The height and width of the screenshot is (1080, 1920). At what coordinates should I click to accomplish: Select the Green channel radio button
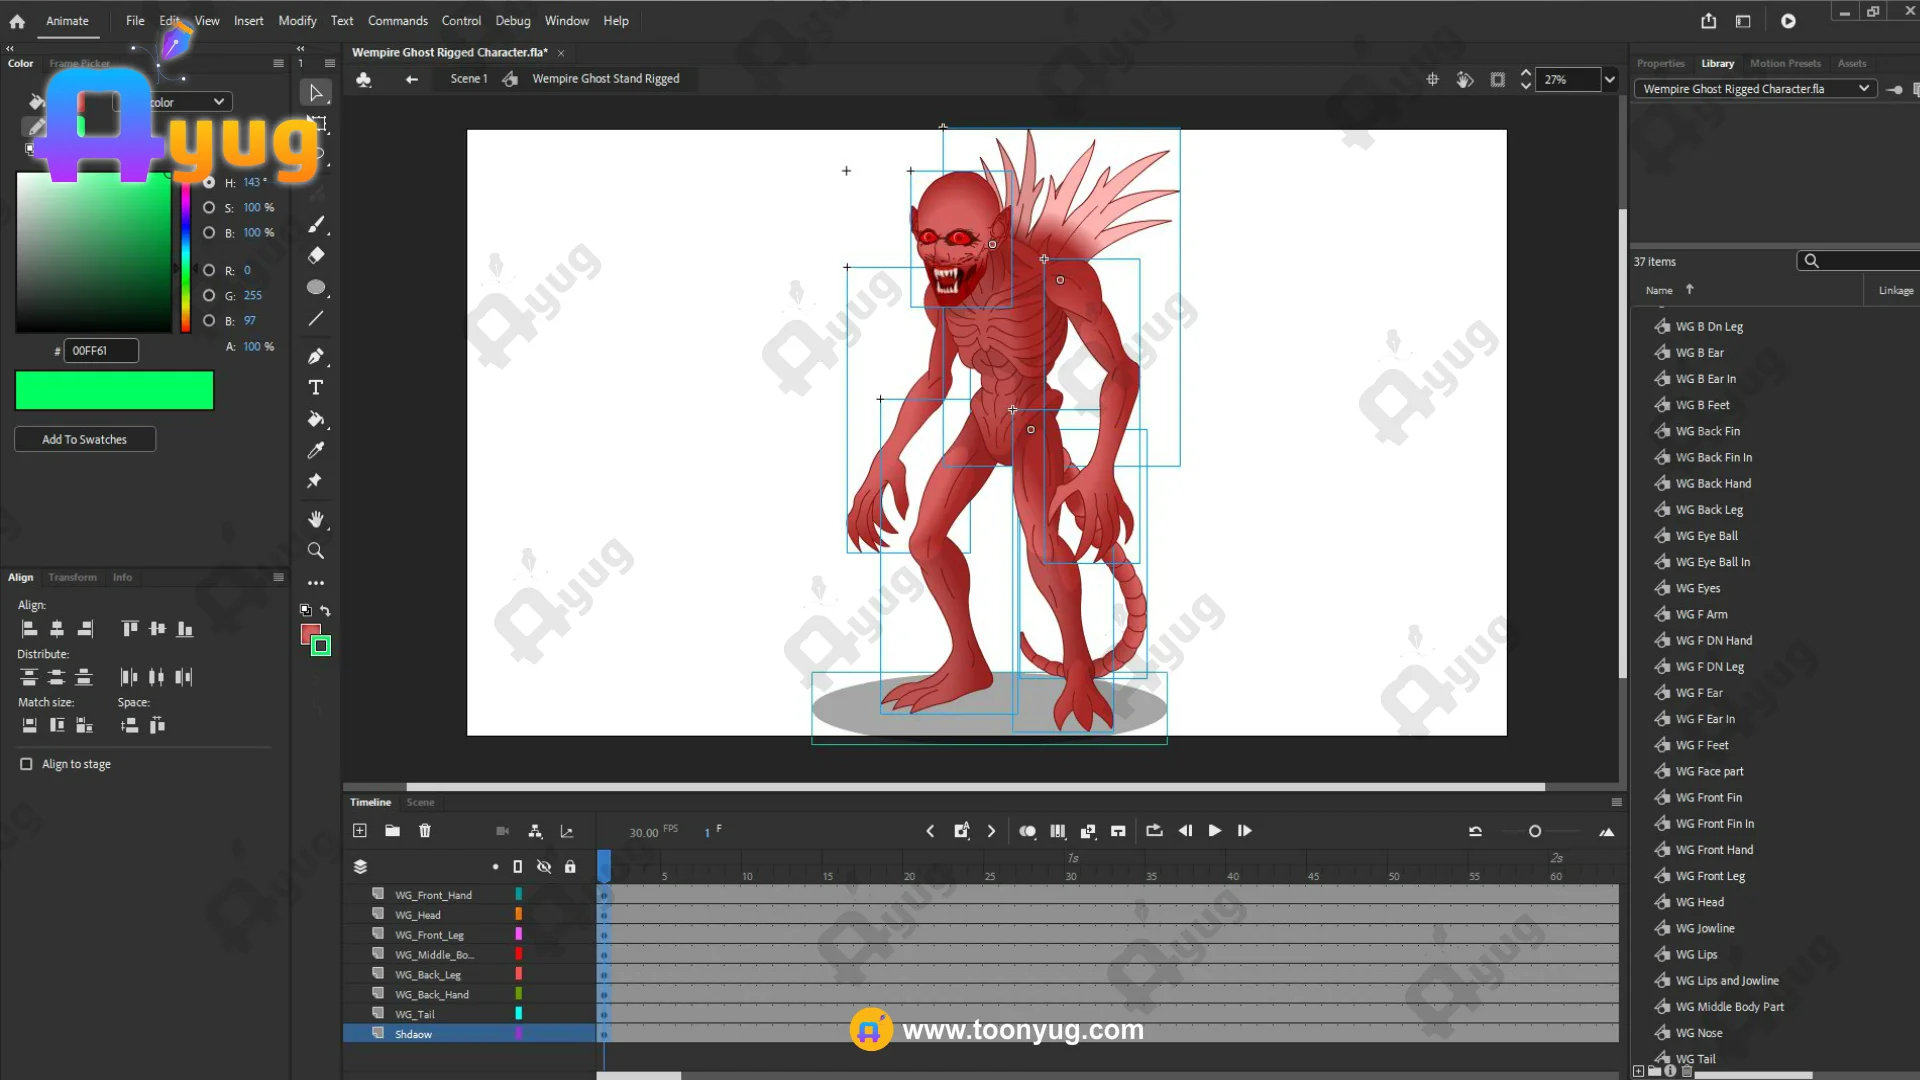click(209, 295)
